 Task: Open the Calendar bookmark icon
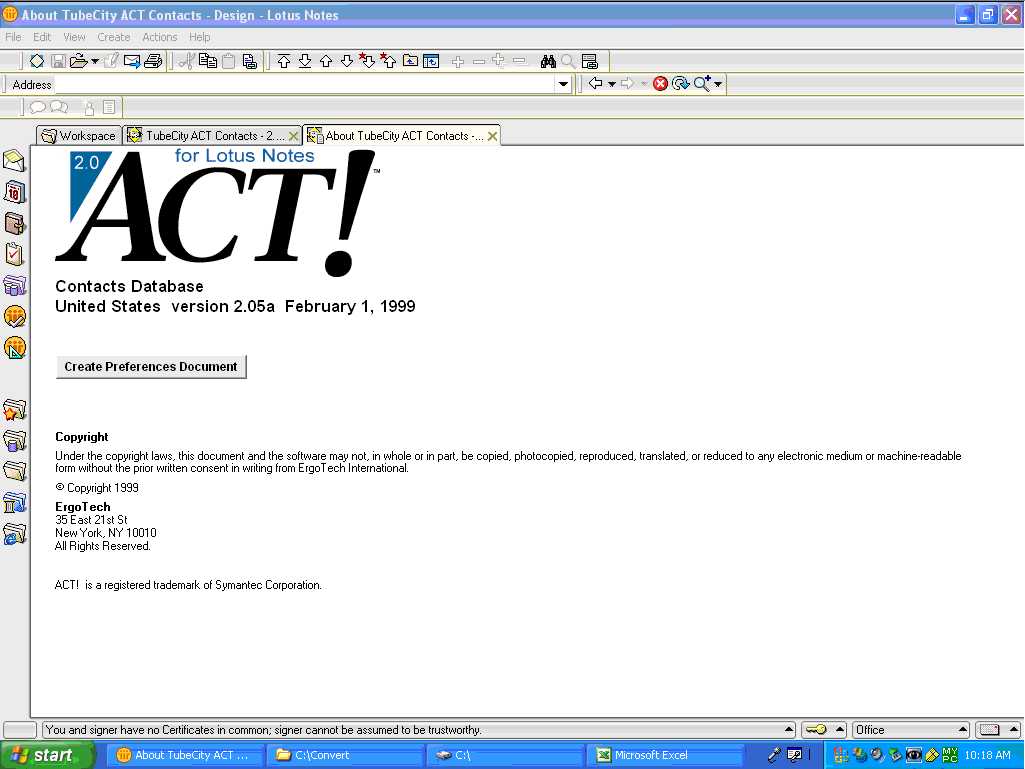tap(14, 192)
